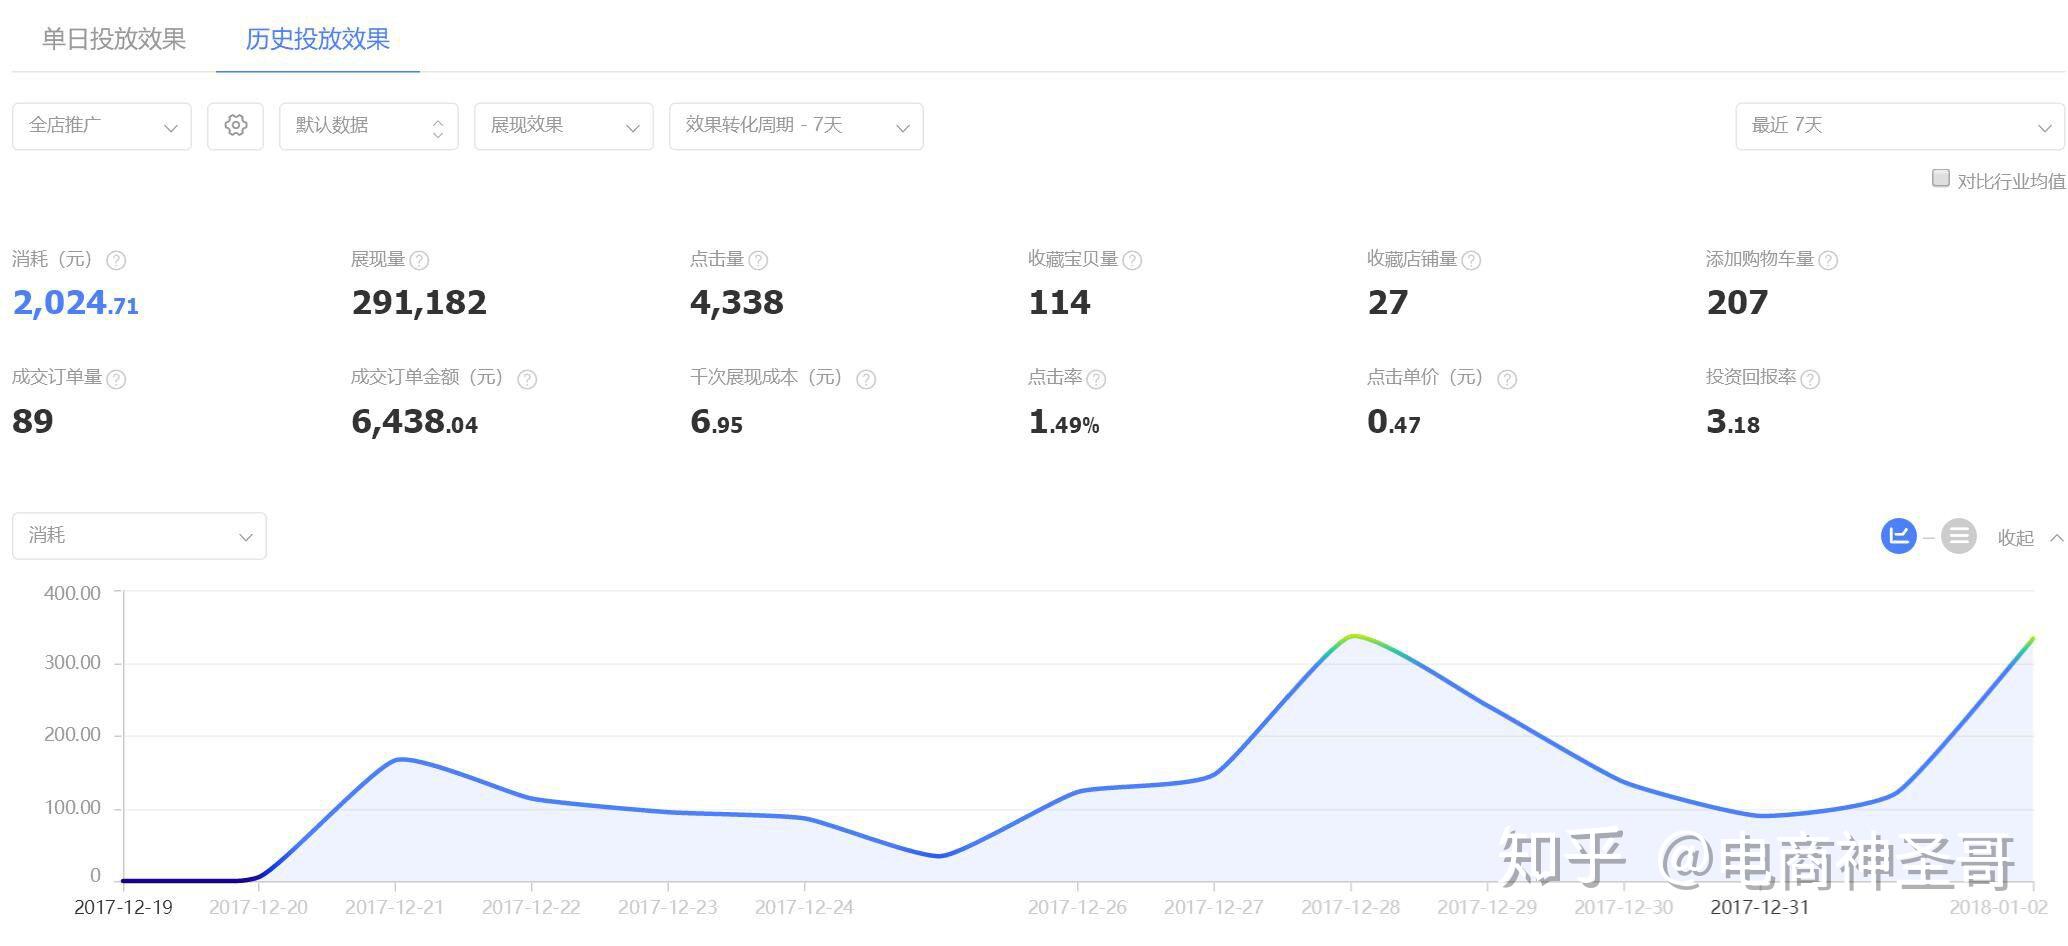Click help icon beside 收藏宝贝量
The width and height of the screenshot is (2068, 946).
coord(1132,261)
